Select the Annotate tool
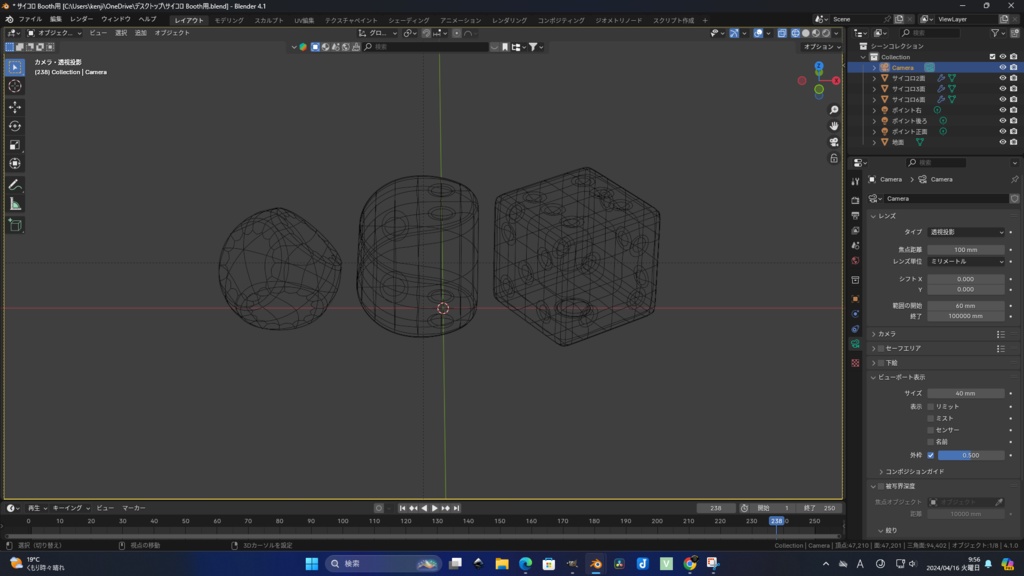 (14, 184)
